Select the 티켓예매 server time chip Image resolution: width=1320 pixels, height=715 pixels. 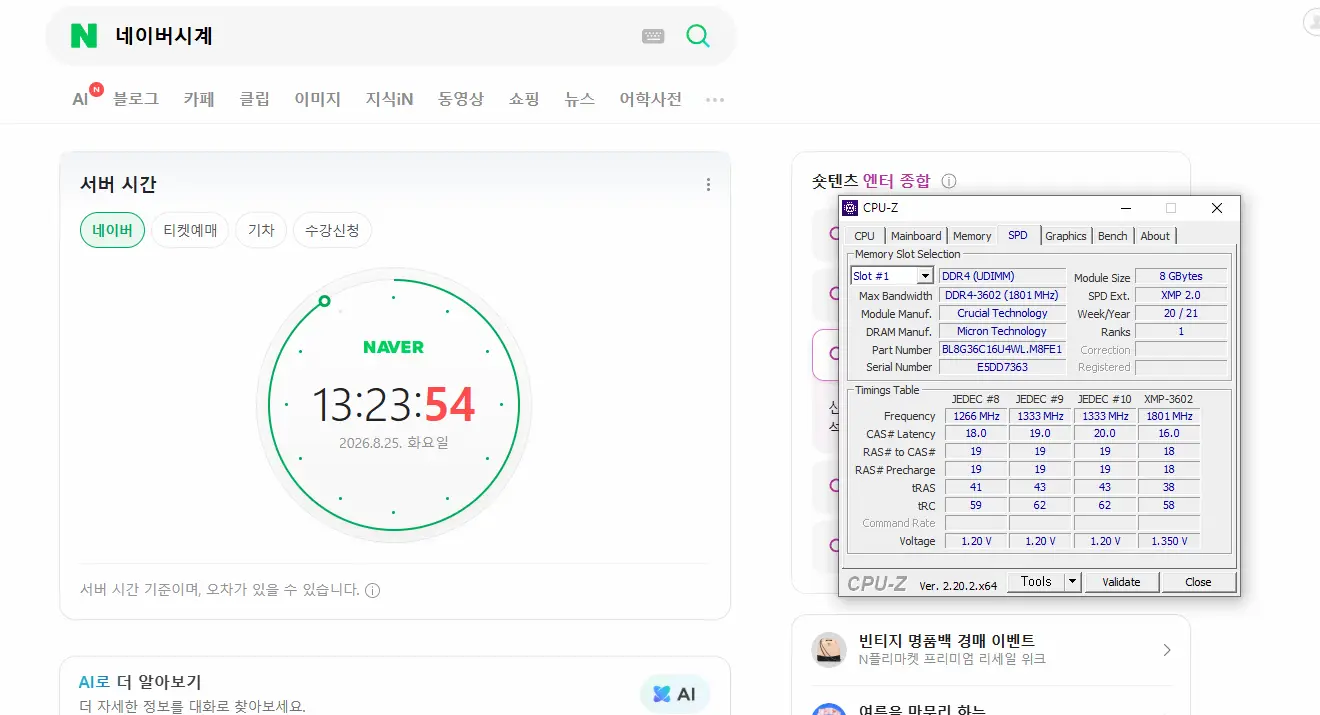pos(190,230)
